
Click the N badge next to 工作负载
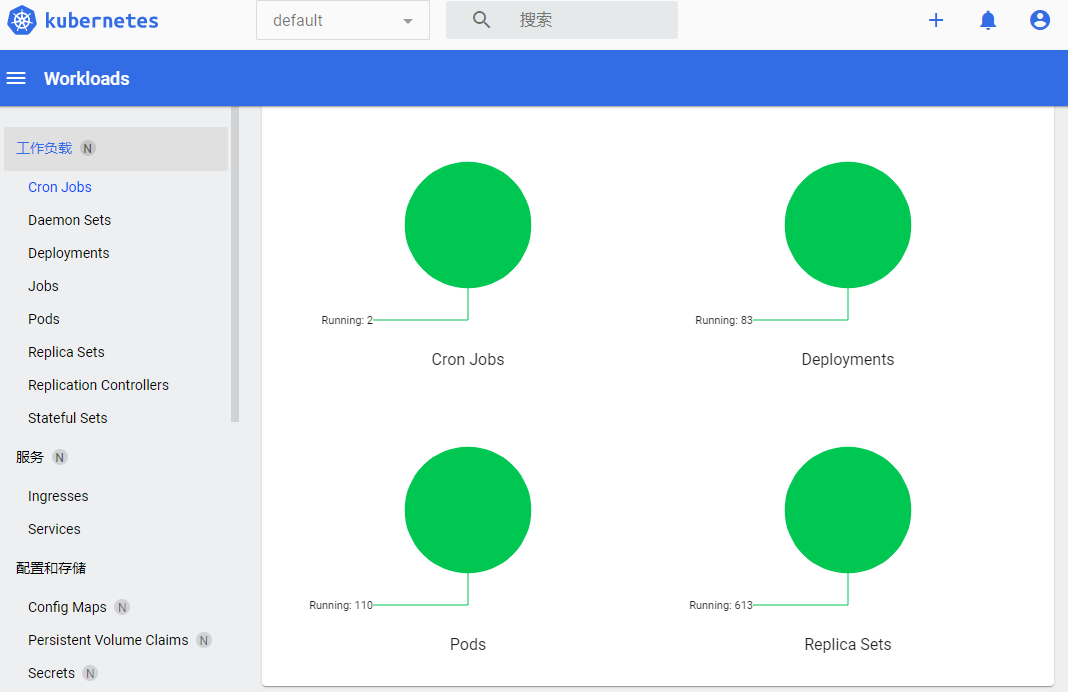pos(88,148)
